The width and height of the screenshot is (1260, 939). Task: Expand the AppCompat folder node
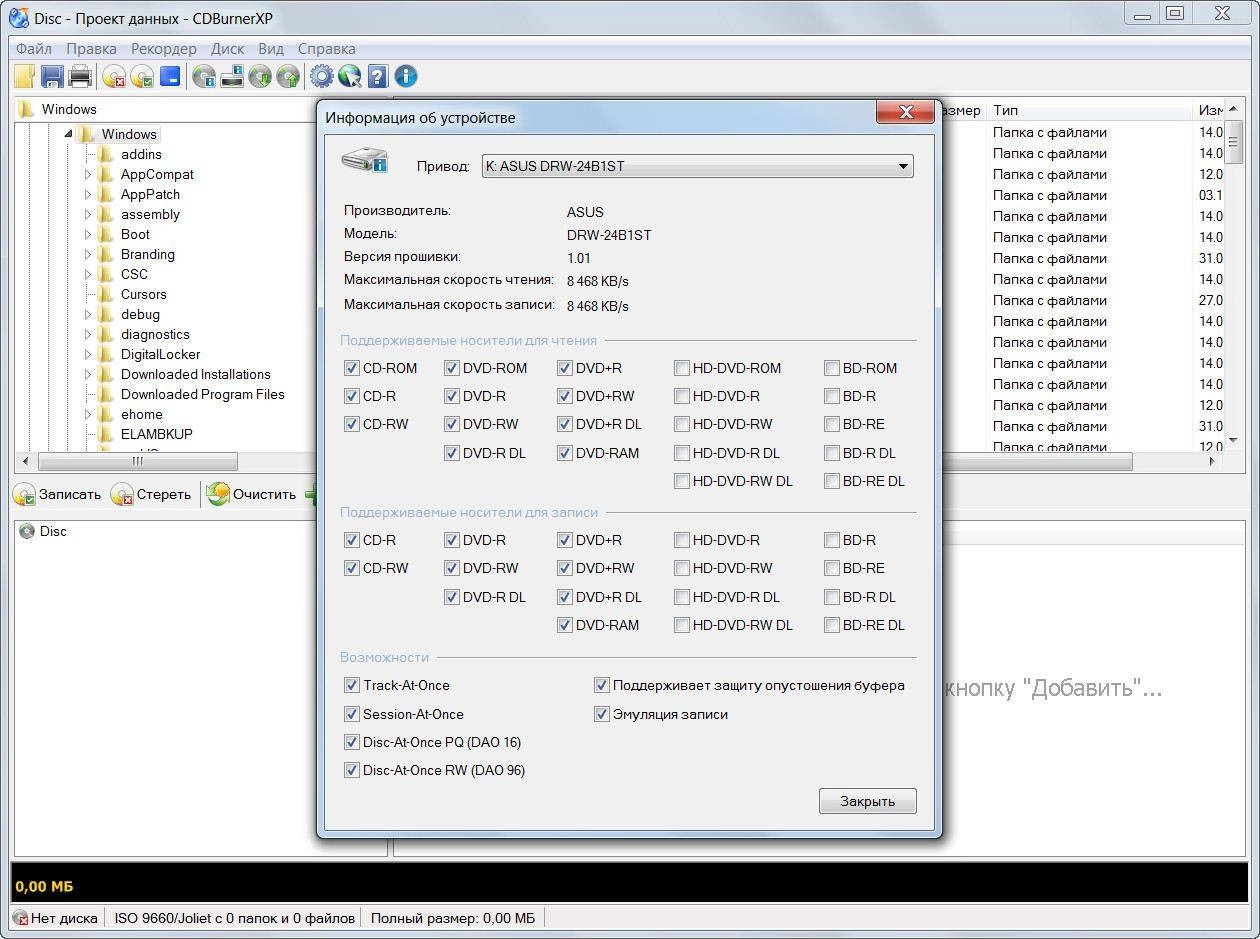(88, 174)
